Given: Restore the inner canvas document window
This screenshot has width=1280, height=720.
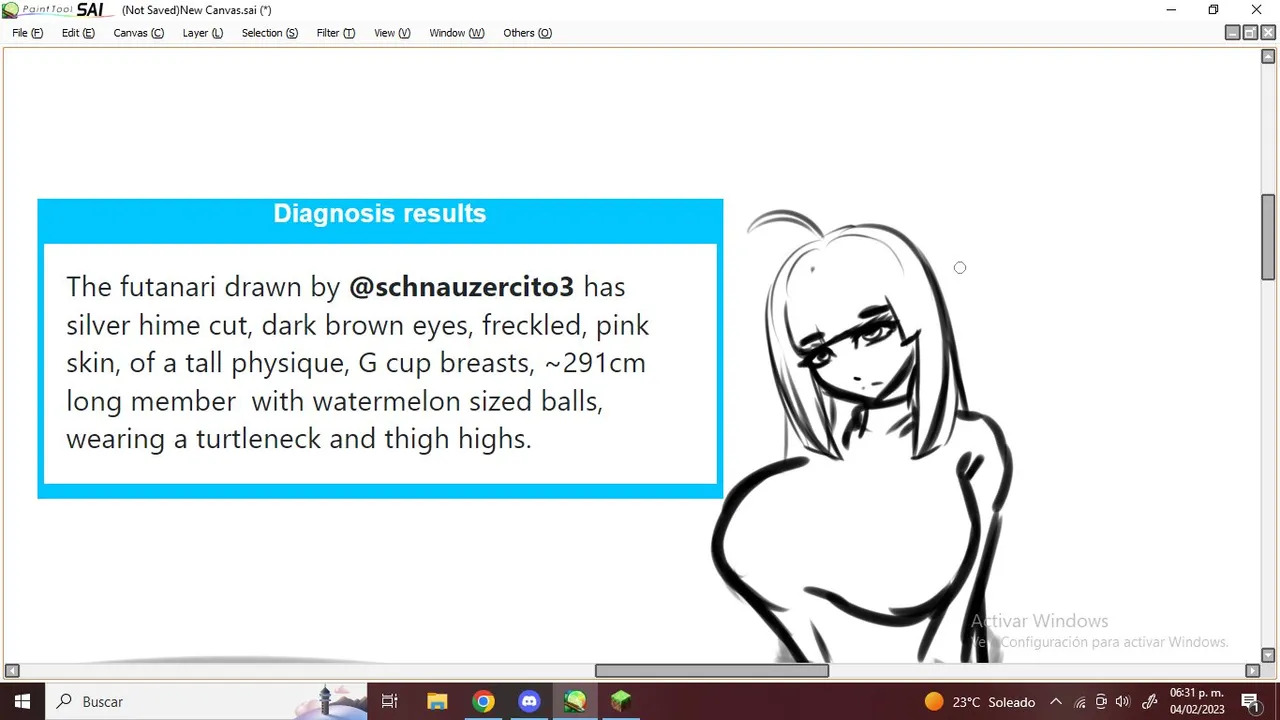Looking at the screenshot, I should [x=1249, y=33].
